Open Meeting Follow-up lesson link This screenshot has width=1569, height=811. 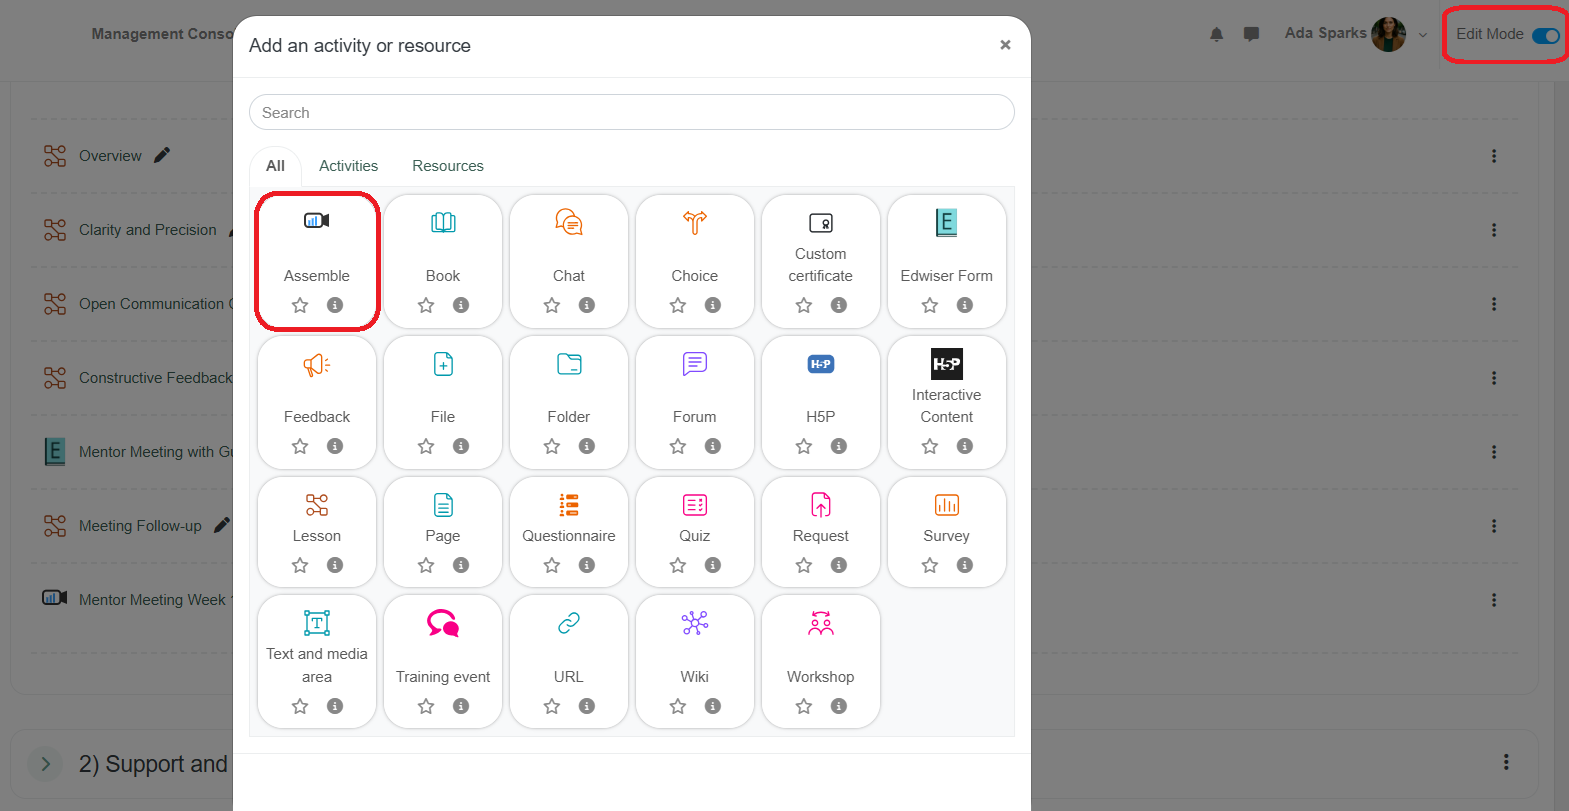click(140, 526)
